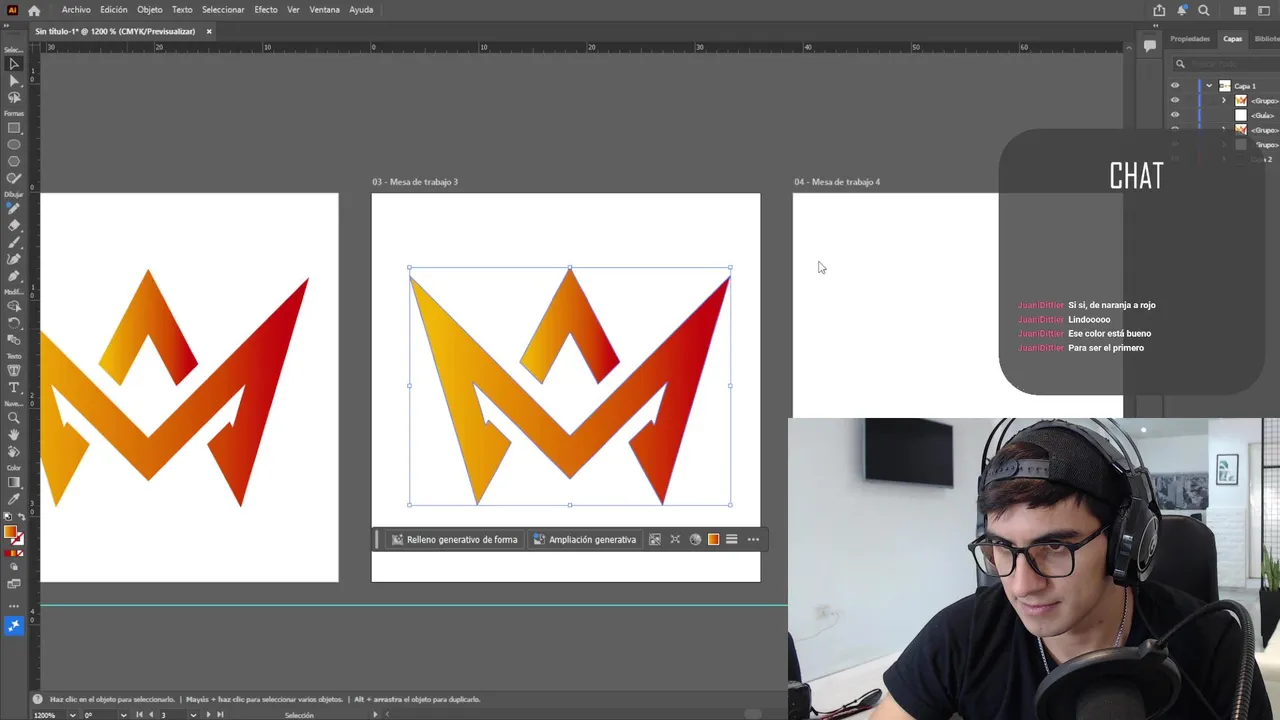Image resolution: width=1280 pixels, height=720 pixels.
Task: Go to the previous artboard arrow
Action: [151, 715]
